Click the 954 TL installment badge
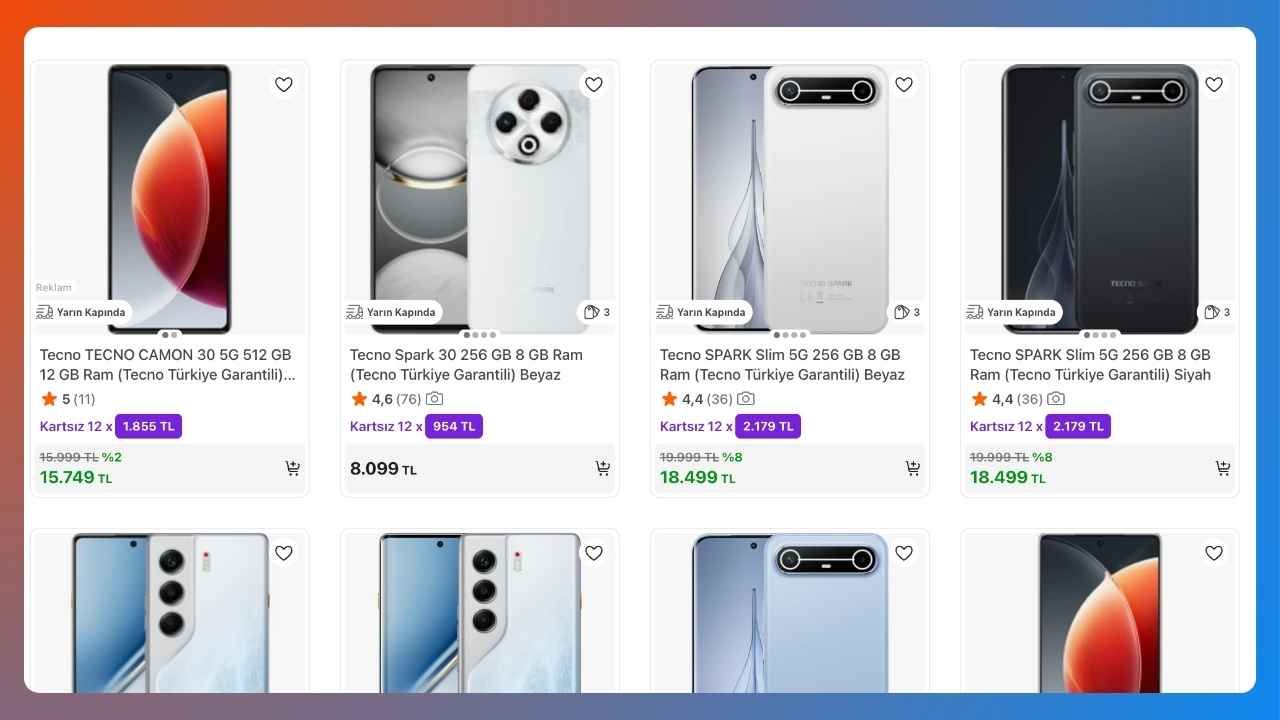The image size is (1280, 720). click(x=454, y=426)
